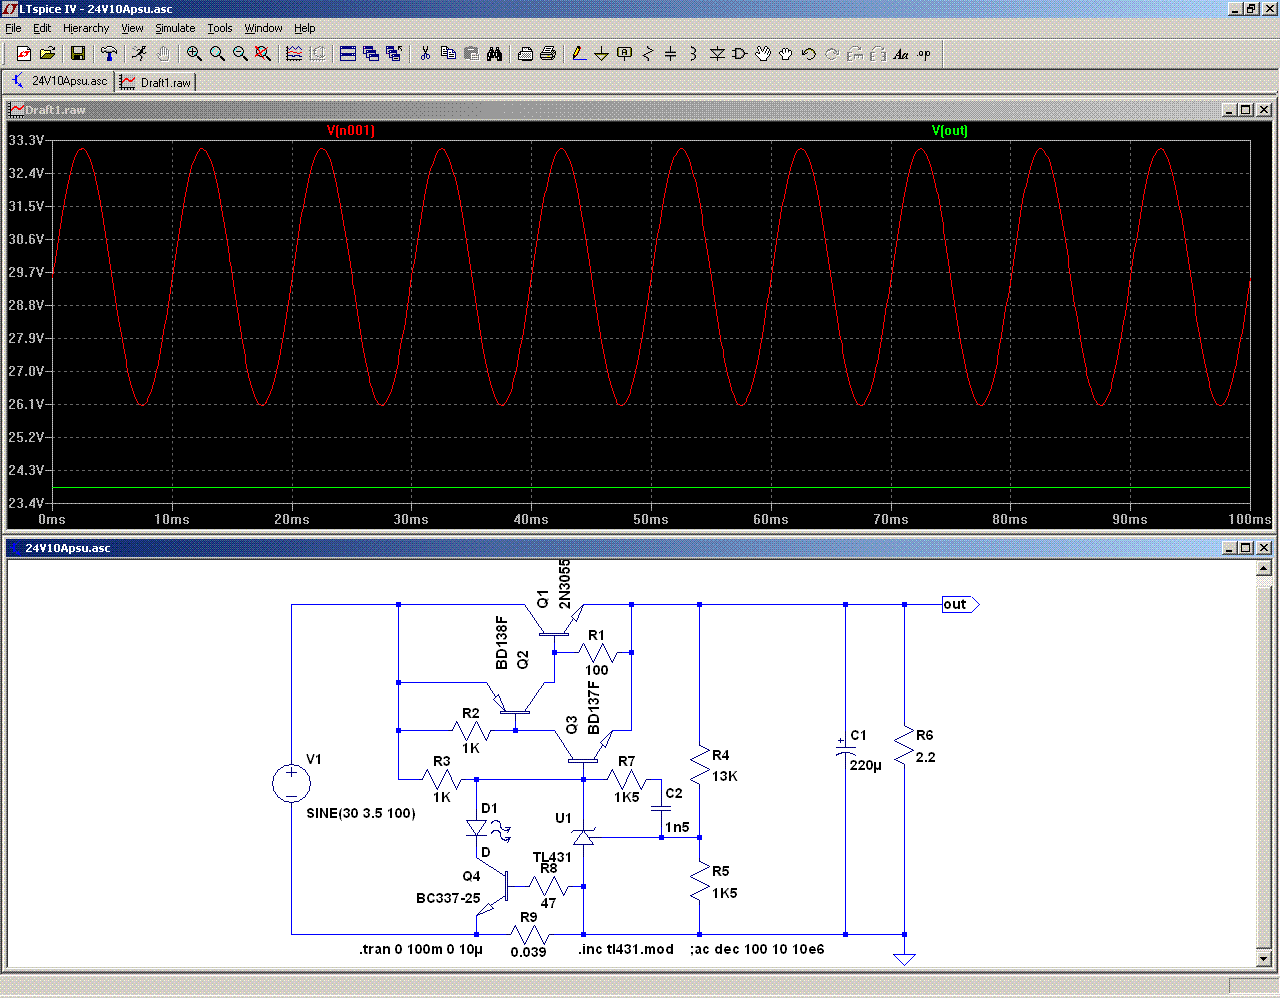Click the schematic scrollbar down arrow
Image resolution: width=1280 pixels, height=998 pixels.
(x=1265, y=961)
